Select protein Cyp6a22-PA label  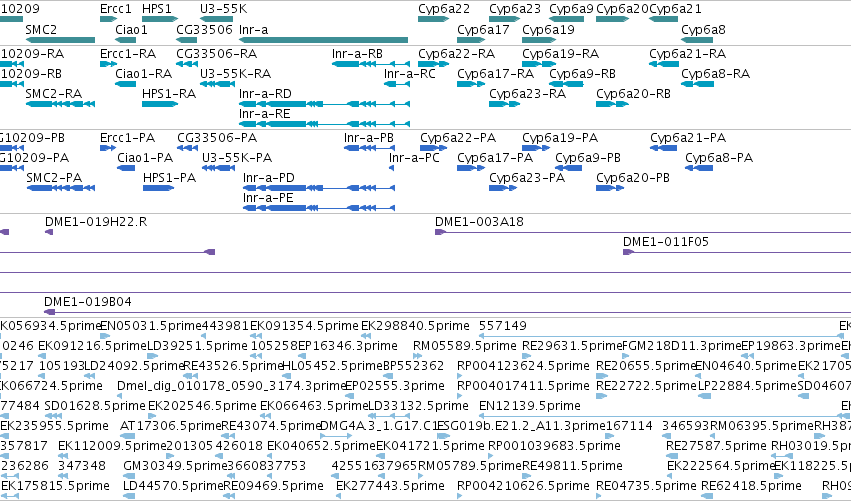coord(458,138)
